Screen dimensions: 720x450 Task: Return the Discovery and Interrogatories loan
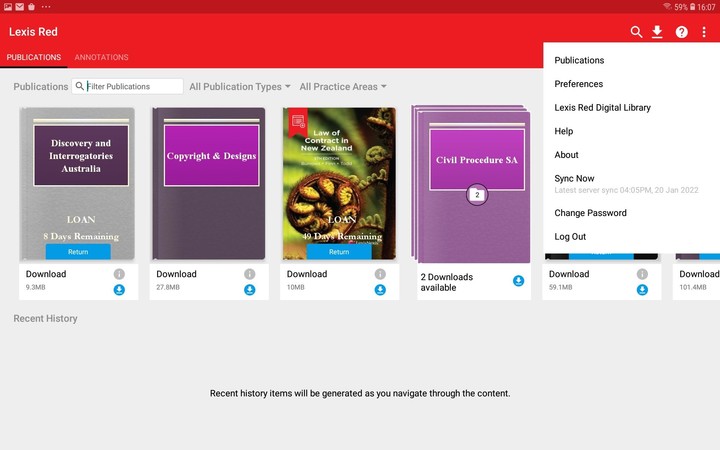coord(78,252)
